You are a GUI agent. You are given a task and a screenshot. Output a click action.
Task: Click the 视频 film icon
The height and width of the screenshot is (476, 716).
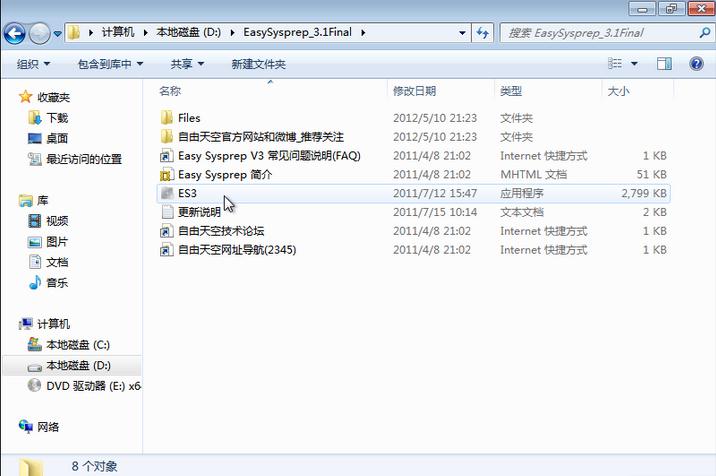[35, 221]
